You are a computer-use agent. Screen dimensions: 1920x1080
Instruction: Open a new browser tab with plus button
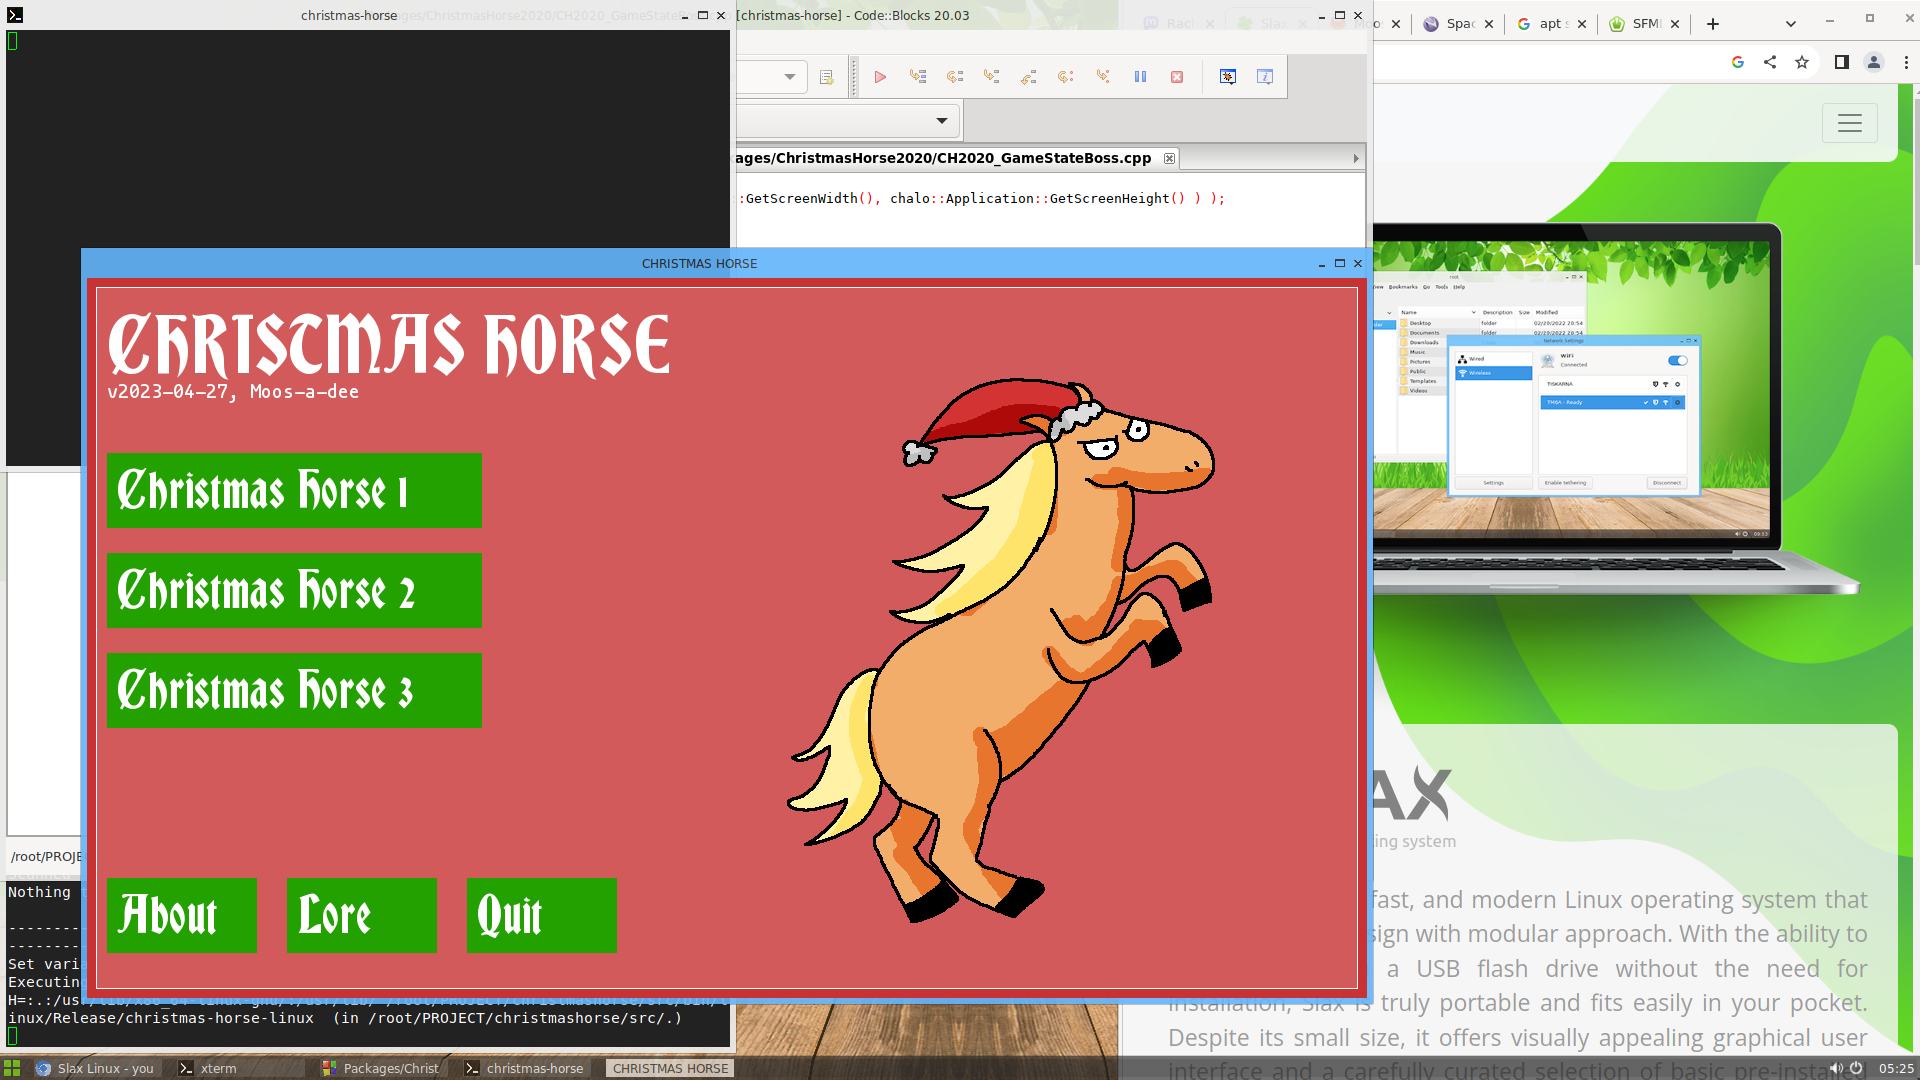(x=1713, y=24)
